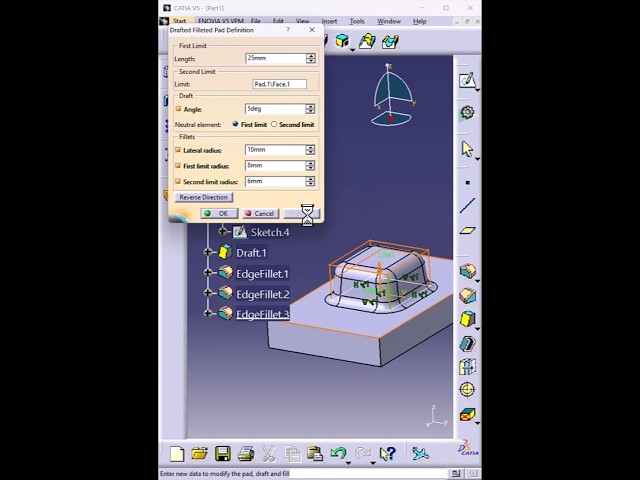The height and width of the screenshot is (480, 640).
Task: Choose the Line reference element tool
Action: pos(467,205)
